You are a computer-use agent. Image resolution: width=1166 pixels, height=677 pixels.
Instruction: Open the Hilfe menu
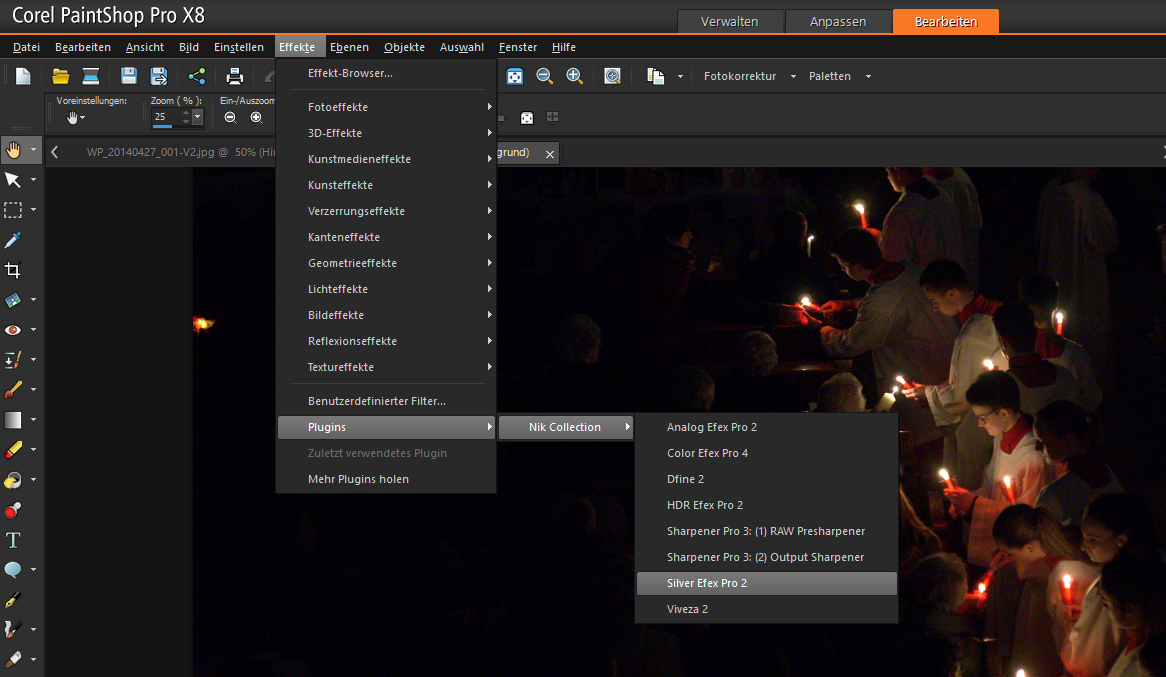click(x=564, y=47)
